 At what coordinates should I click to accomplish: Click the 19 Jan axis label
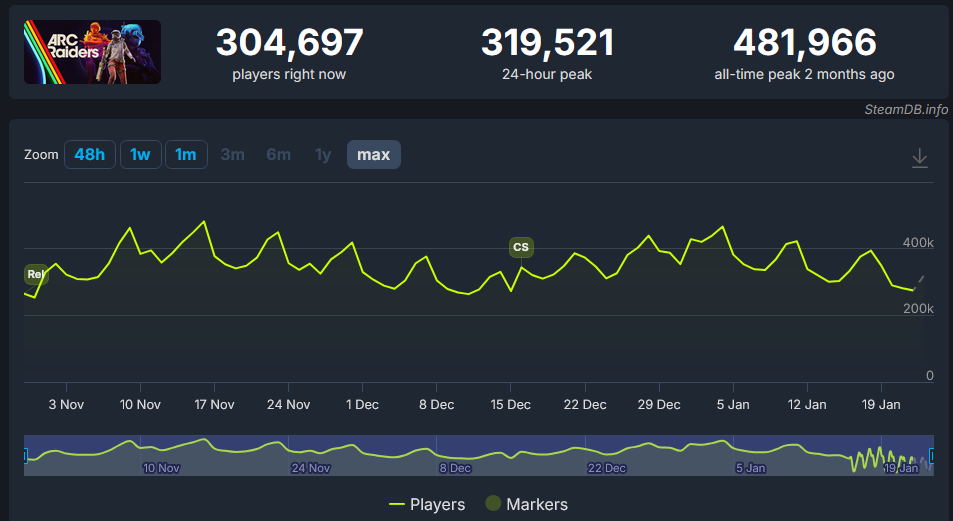(881, 404)
